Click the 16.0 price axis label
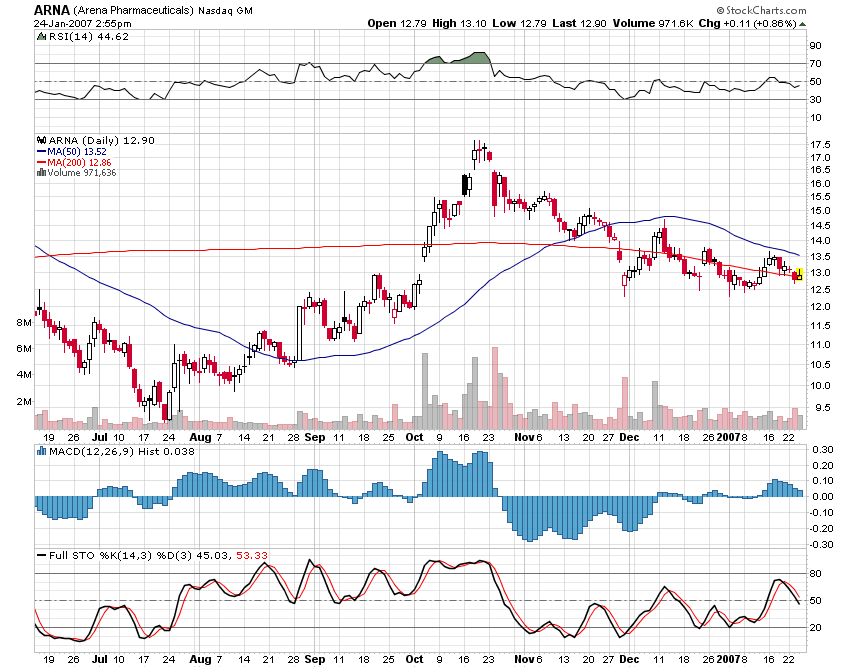 (x=820, y=184)
